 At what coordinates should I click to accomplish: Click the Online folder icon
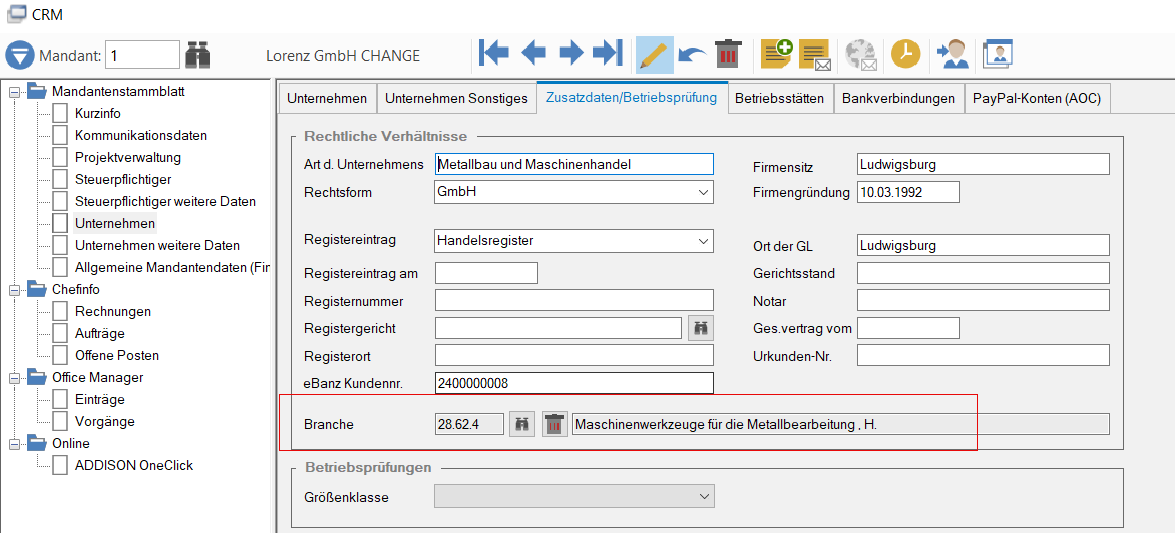(x=37, y=443)
